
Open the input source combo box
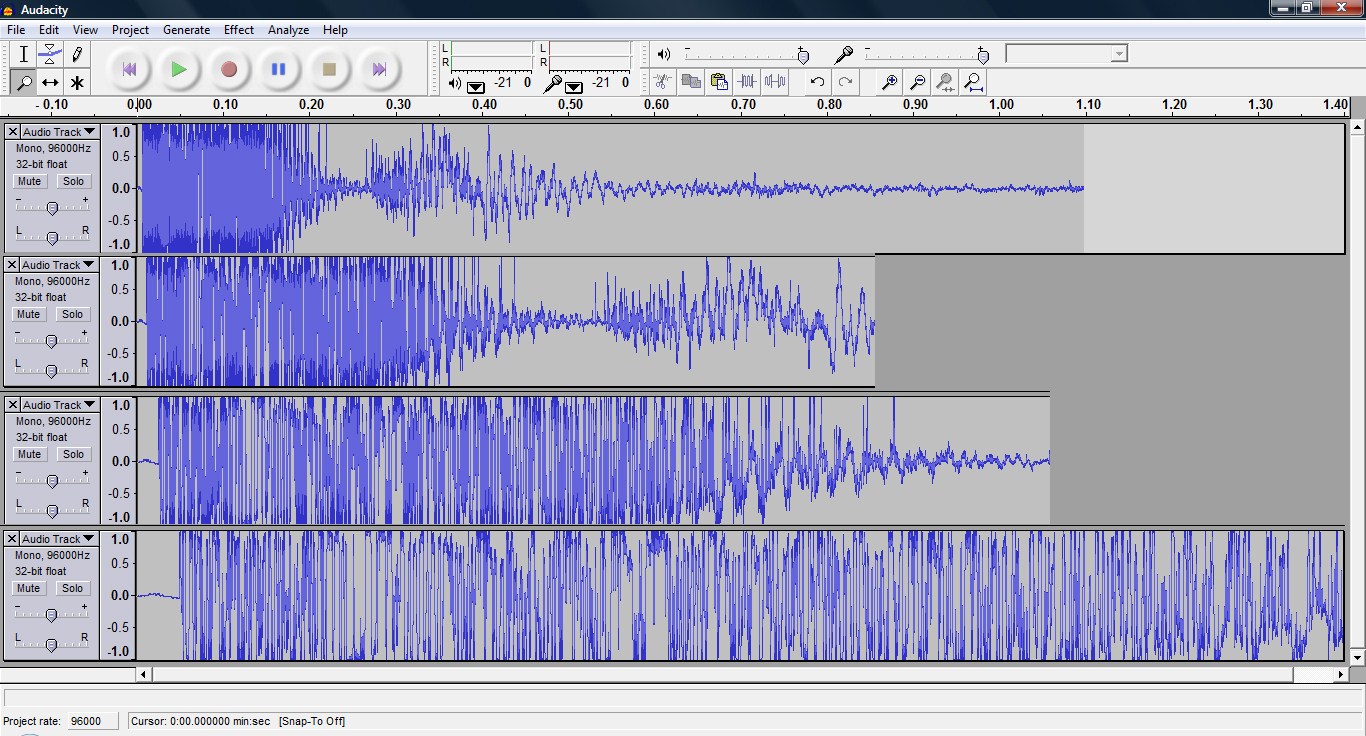pyautogui.click(x=1066, y=53)
